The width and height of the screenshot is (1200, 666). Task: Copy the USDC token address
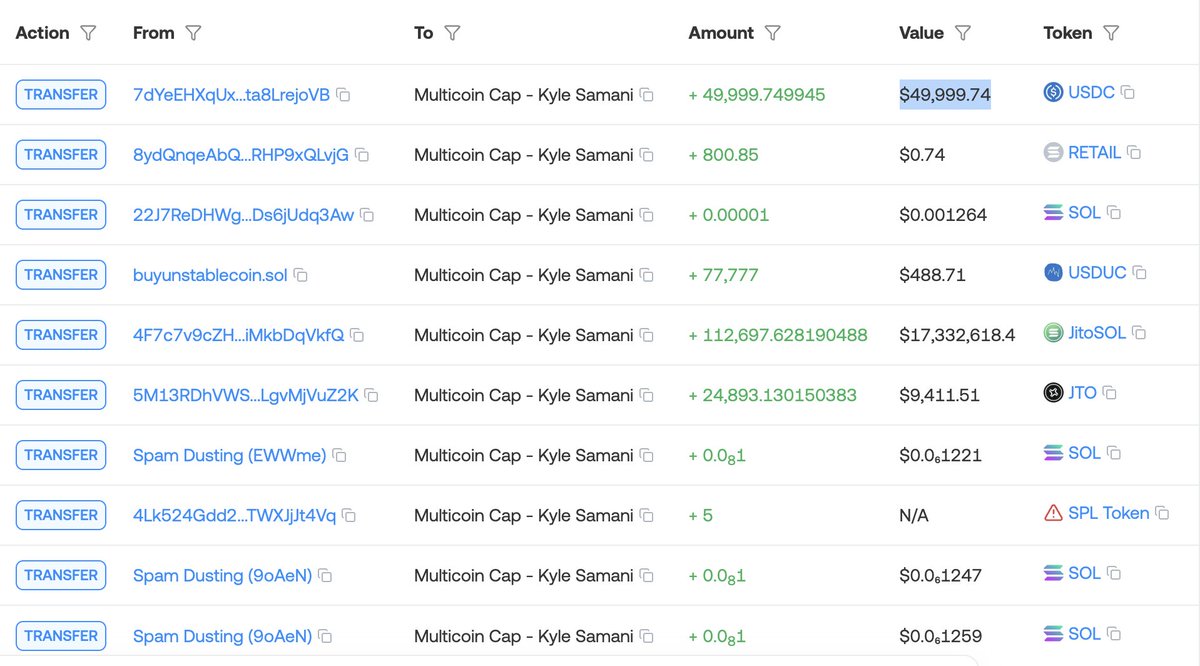(1127, 92)
